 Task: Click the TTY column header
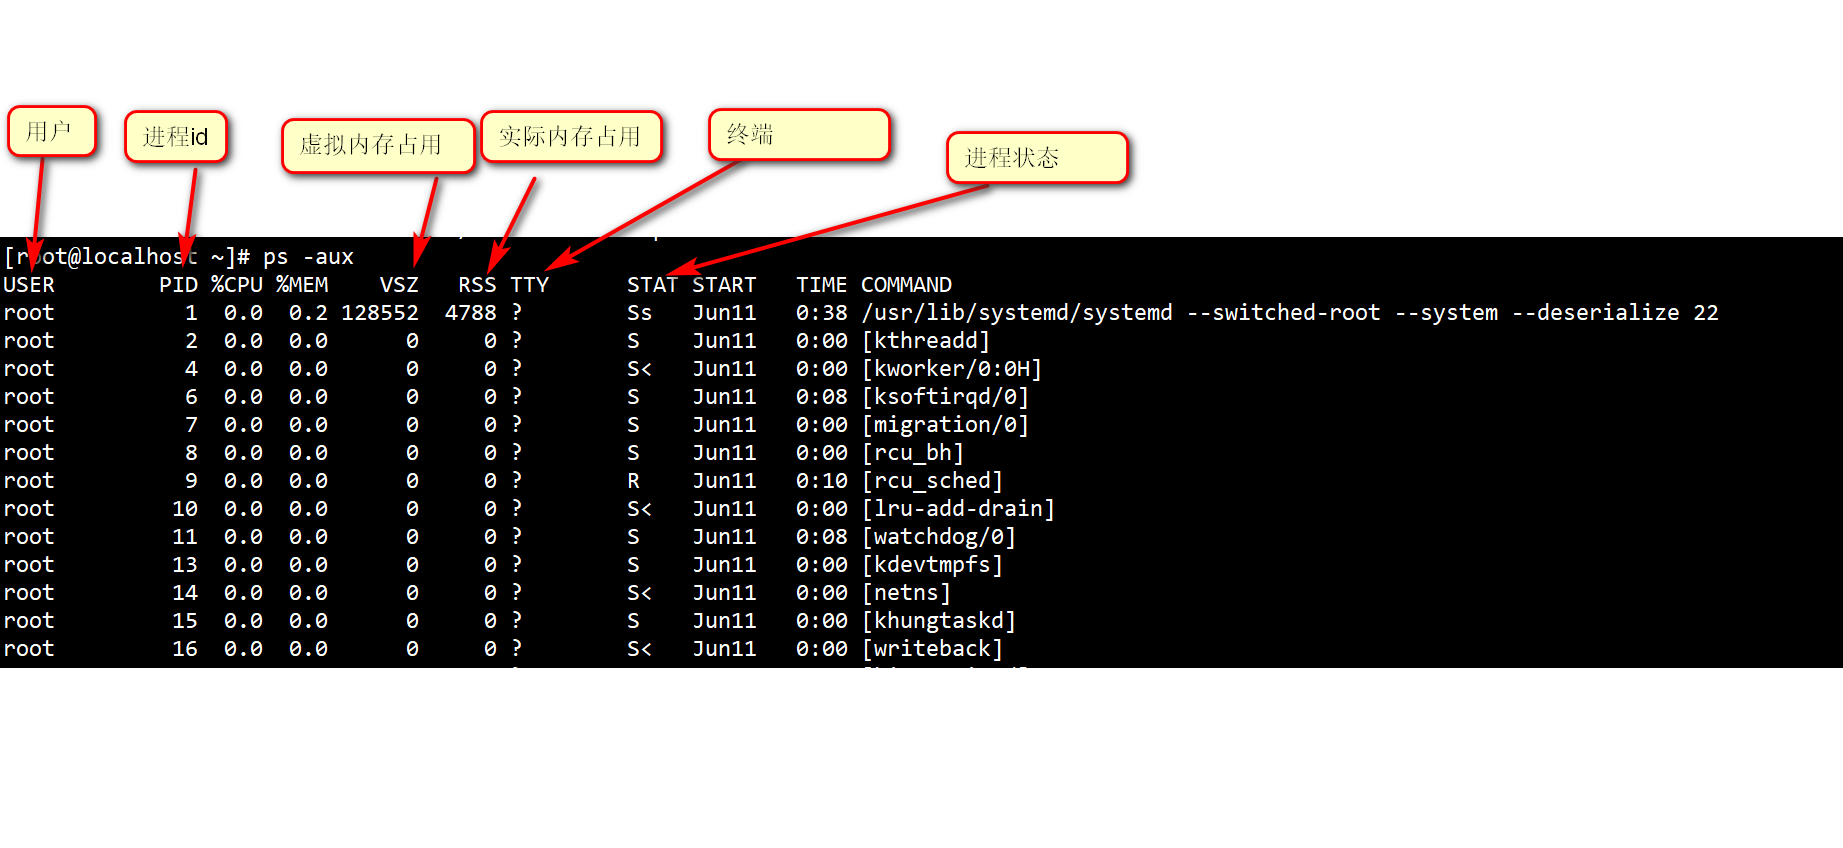tap(530, 285)
